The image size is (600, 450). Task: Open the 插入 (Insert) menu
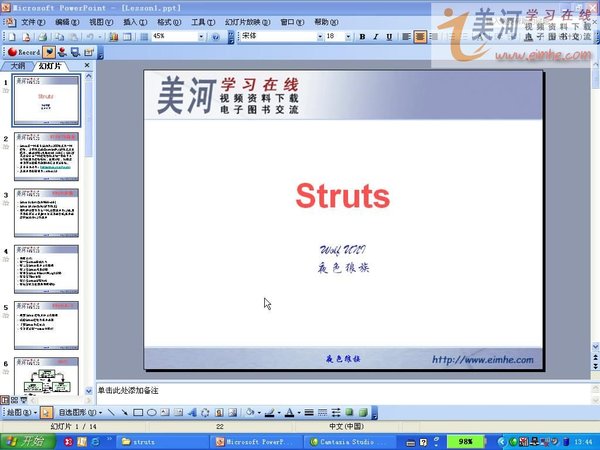(132, 21)
